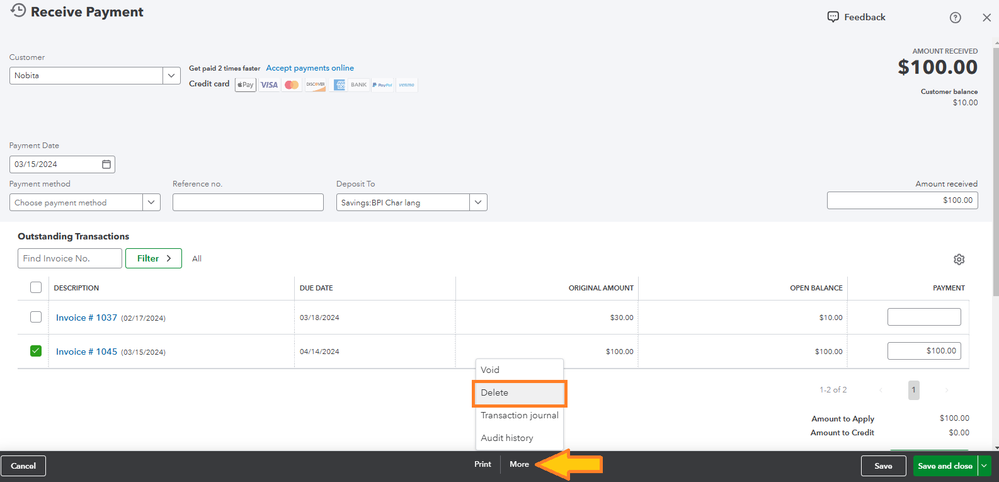Click the Receive Payment history clock icon
The height and width of the screenshot is (482, 999).
(18, 11)
